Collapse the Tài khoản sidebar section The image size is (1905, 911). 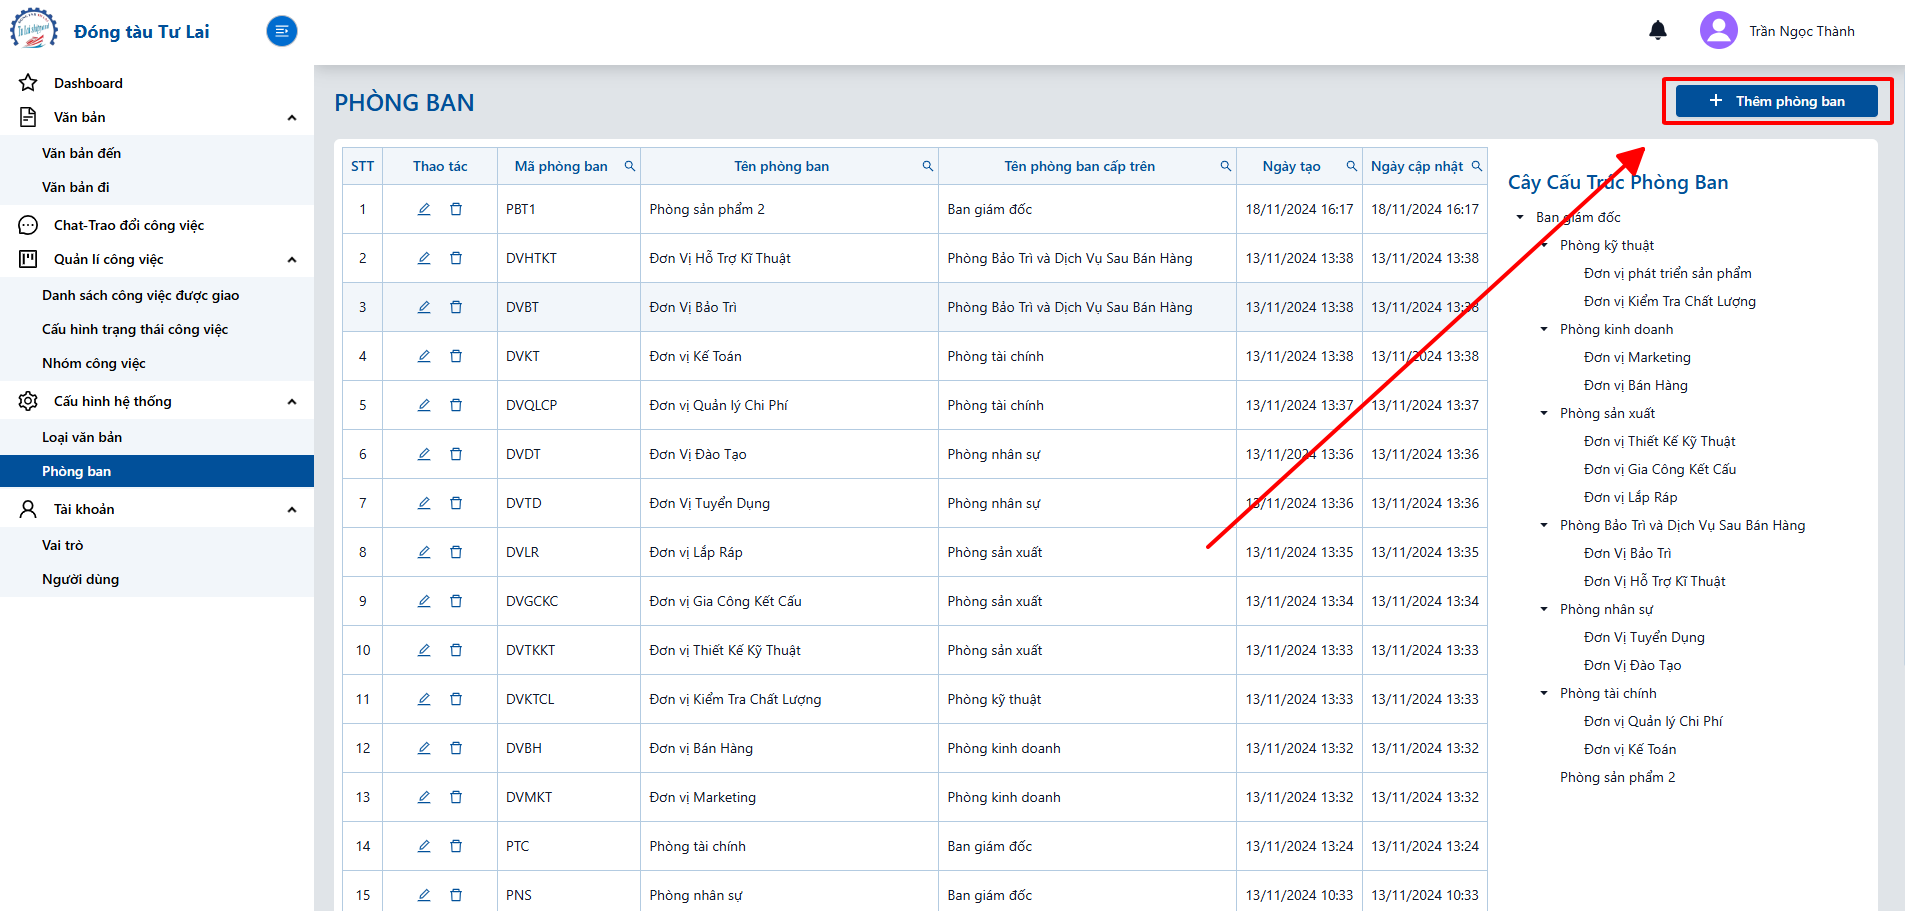click(x=292, y=510)
